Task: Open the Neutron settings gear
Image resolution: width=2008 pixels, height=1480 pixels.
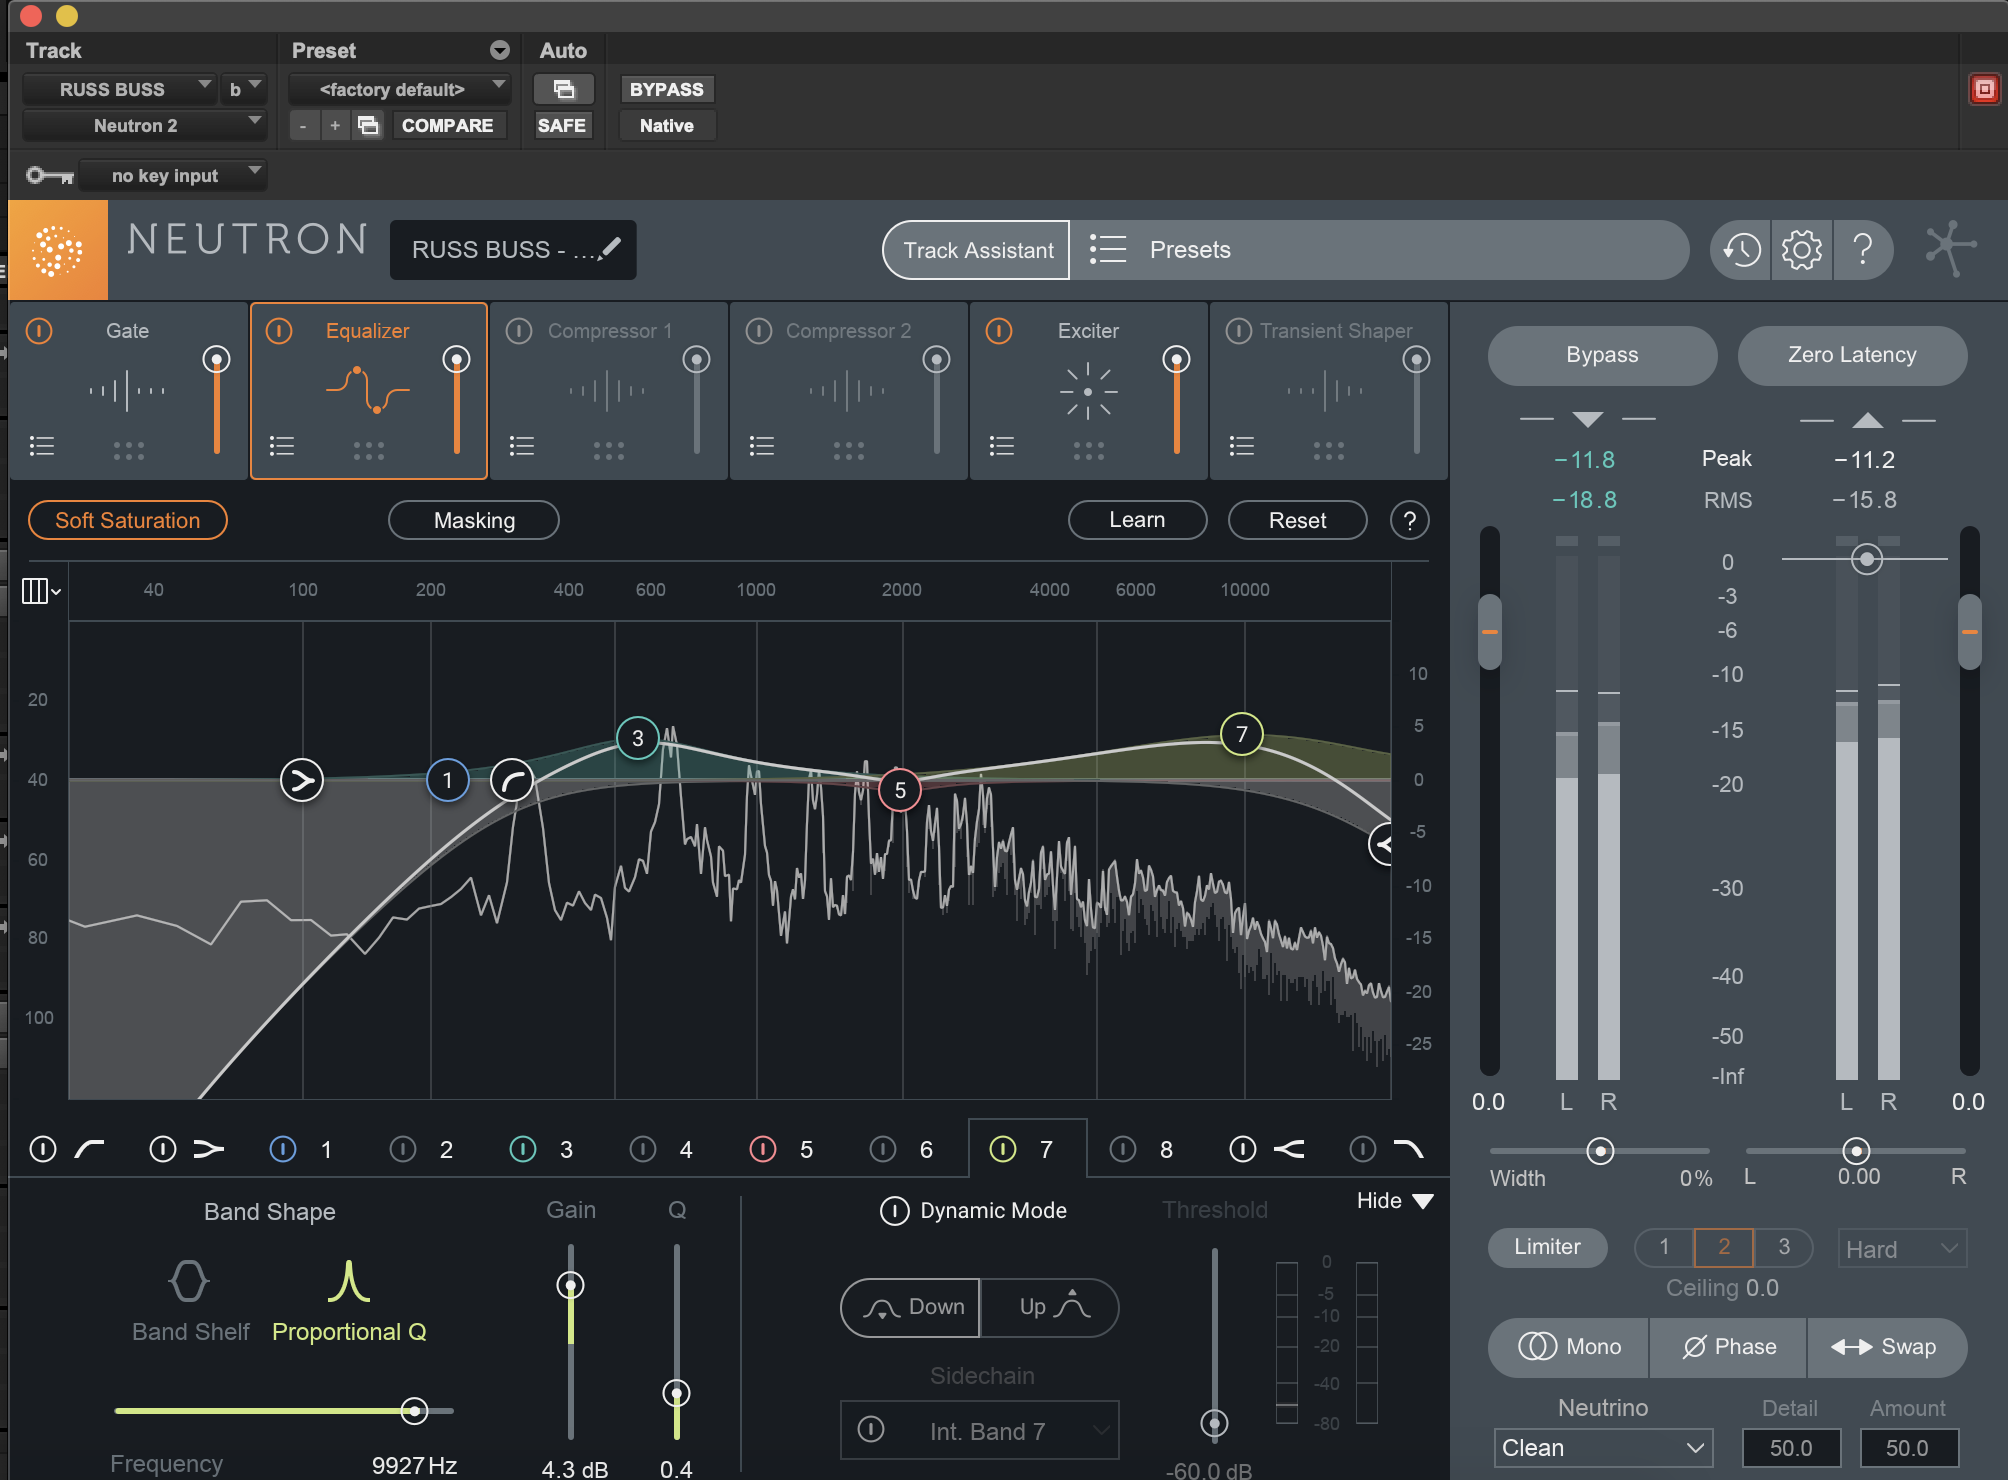Action: coord(1802,250)
